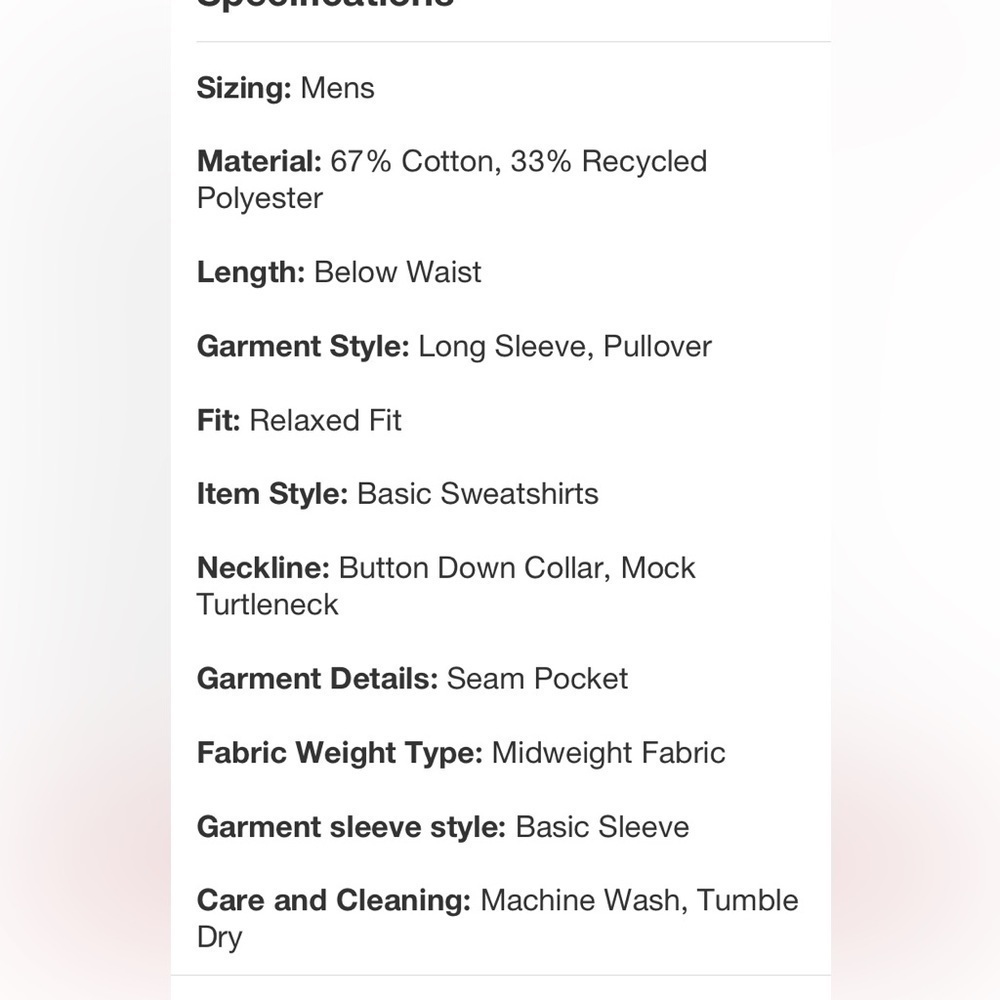This screenshot has height=1000, width=1000.
Task: Select the Fit: Relaxed Fit row
Action: click(299, 420)
